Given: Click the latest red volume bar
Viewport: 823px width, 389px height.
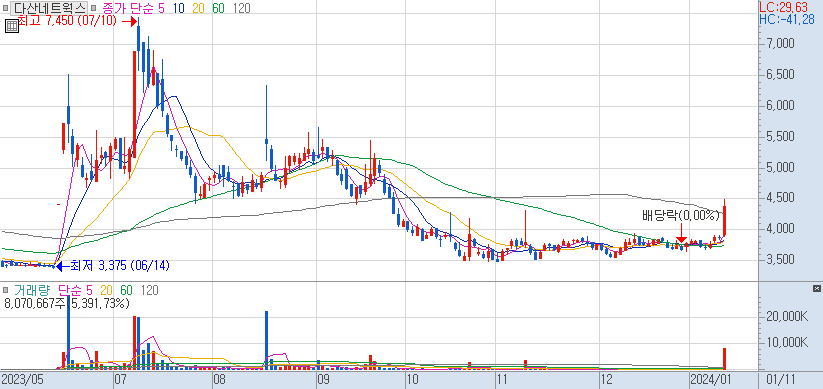Looking at the screenshot, I should pyautogui.click(x=724, y=359).
